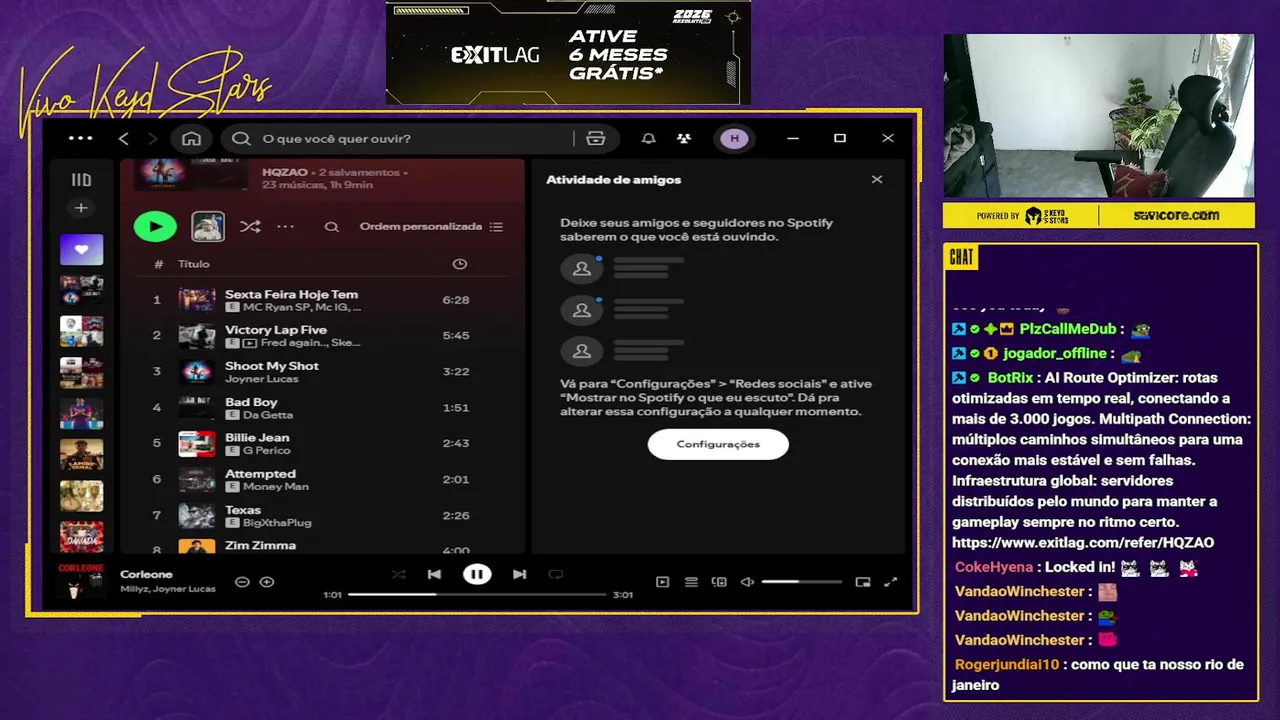
Task: Click chat username 'Rogerjundiai10'
Action: (x=1006, y=665)
